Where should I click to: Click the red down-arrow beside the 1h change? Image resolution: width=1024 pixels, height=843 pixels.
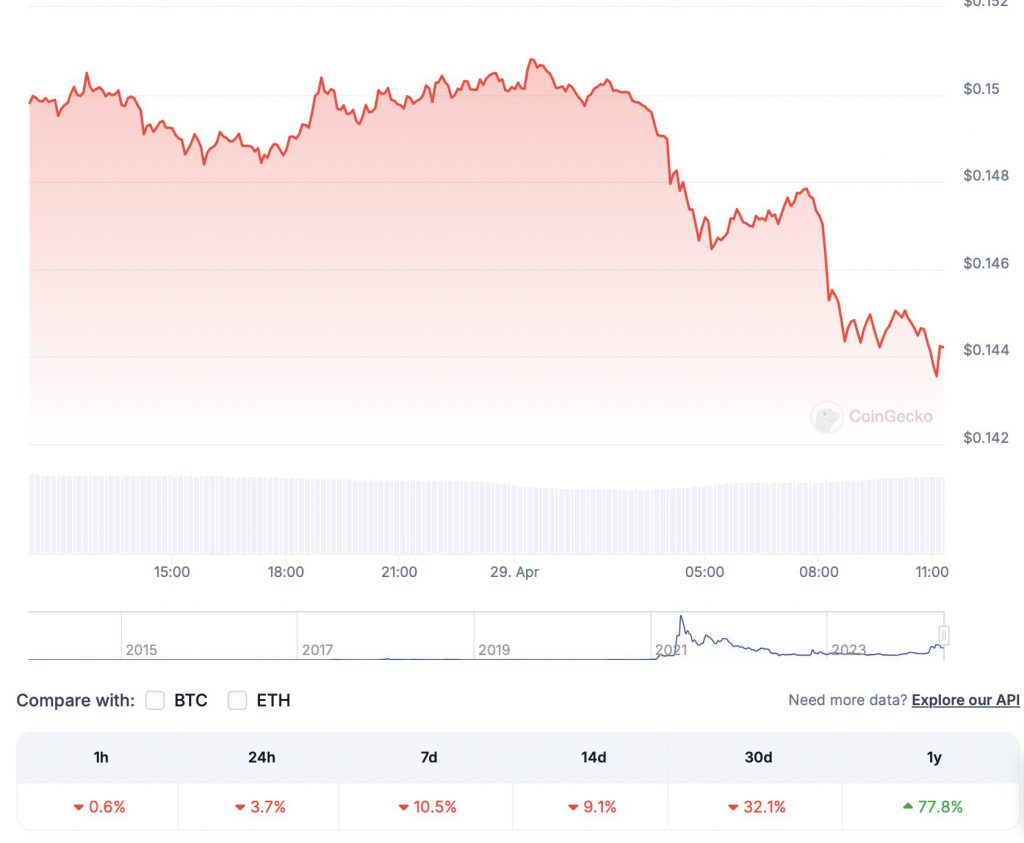(x=78, y=807)
